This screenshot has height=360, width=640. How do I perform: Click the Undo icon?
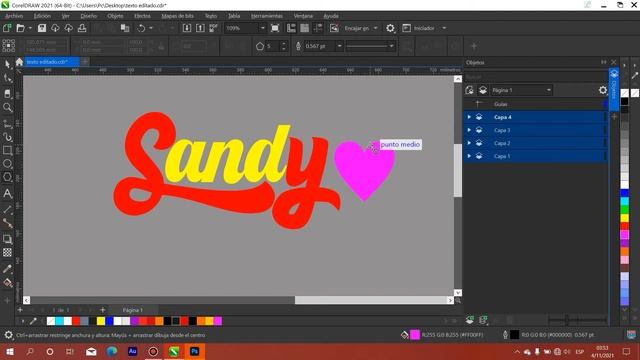click(x=141, y=28)
